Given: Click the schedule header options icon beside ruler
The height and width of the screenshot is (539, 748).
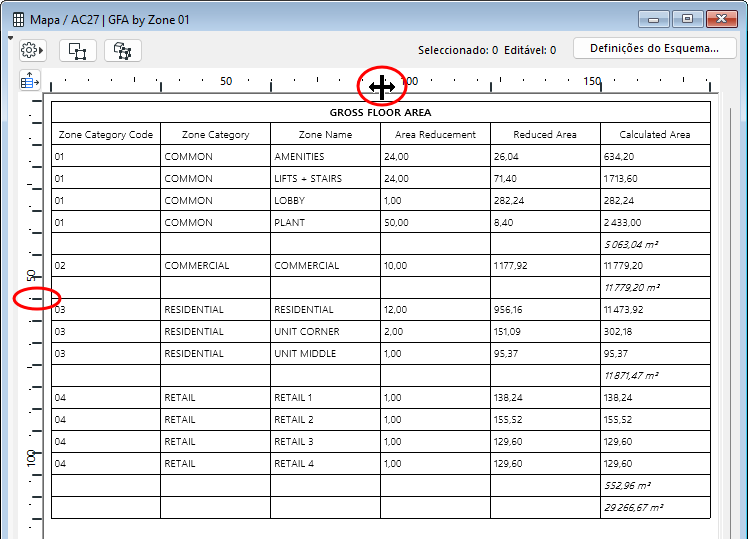Looking at the screenshot, I should pyautogui.click(x=30, y=80).
